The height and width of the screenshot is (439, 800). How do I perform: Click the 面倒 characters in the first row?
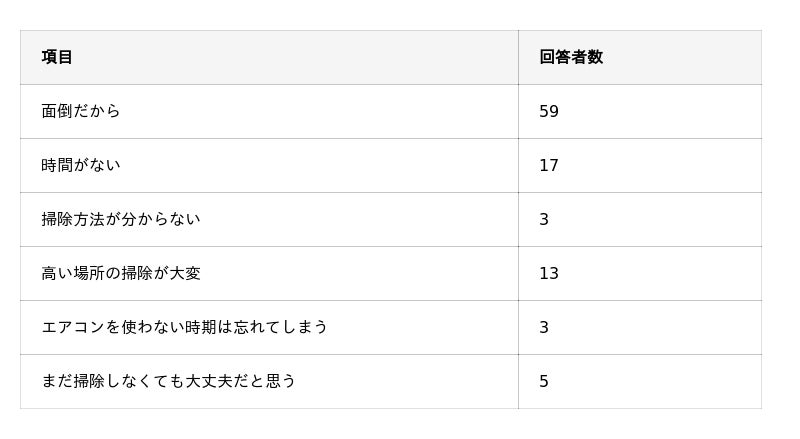click(x=57, y=111)
